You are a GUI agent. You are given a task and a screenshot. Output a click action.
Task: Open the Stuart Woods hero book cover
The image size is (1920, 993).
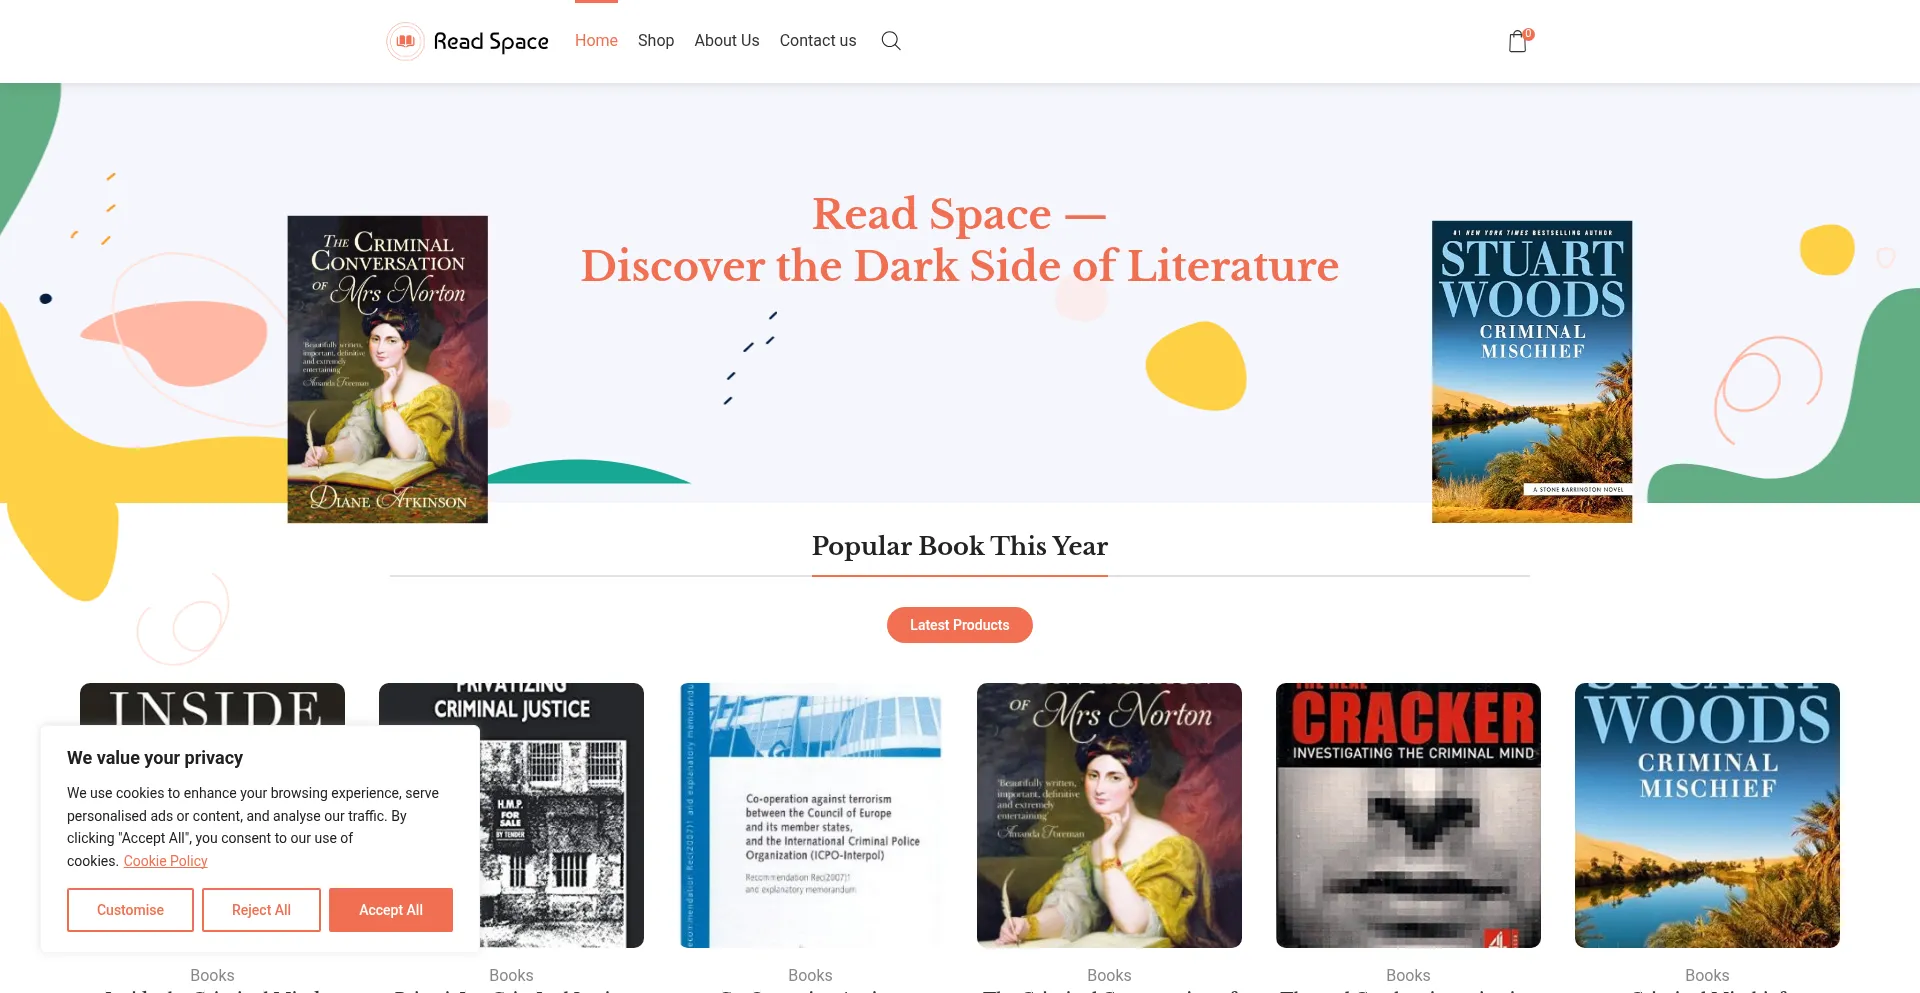tap(1532, 372)
